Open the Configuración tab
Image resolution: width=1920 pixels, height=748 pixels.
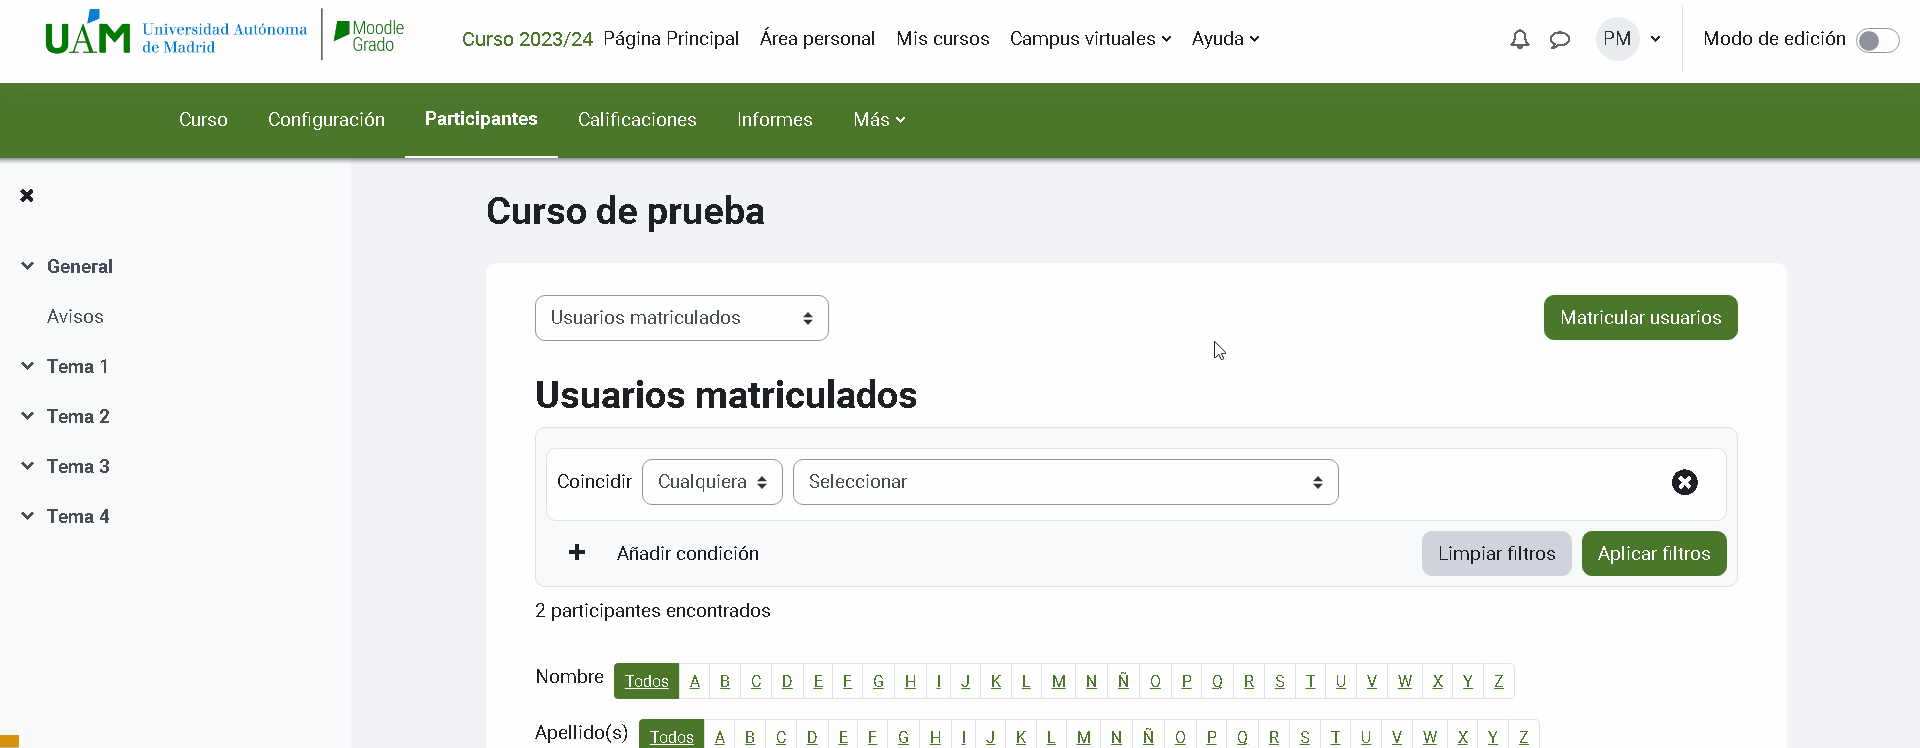click(326, 120)
